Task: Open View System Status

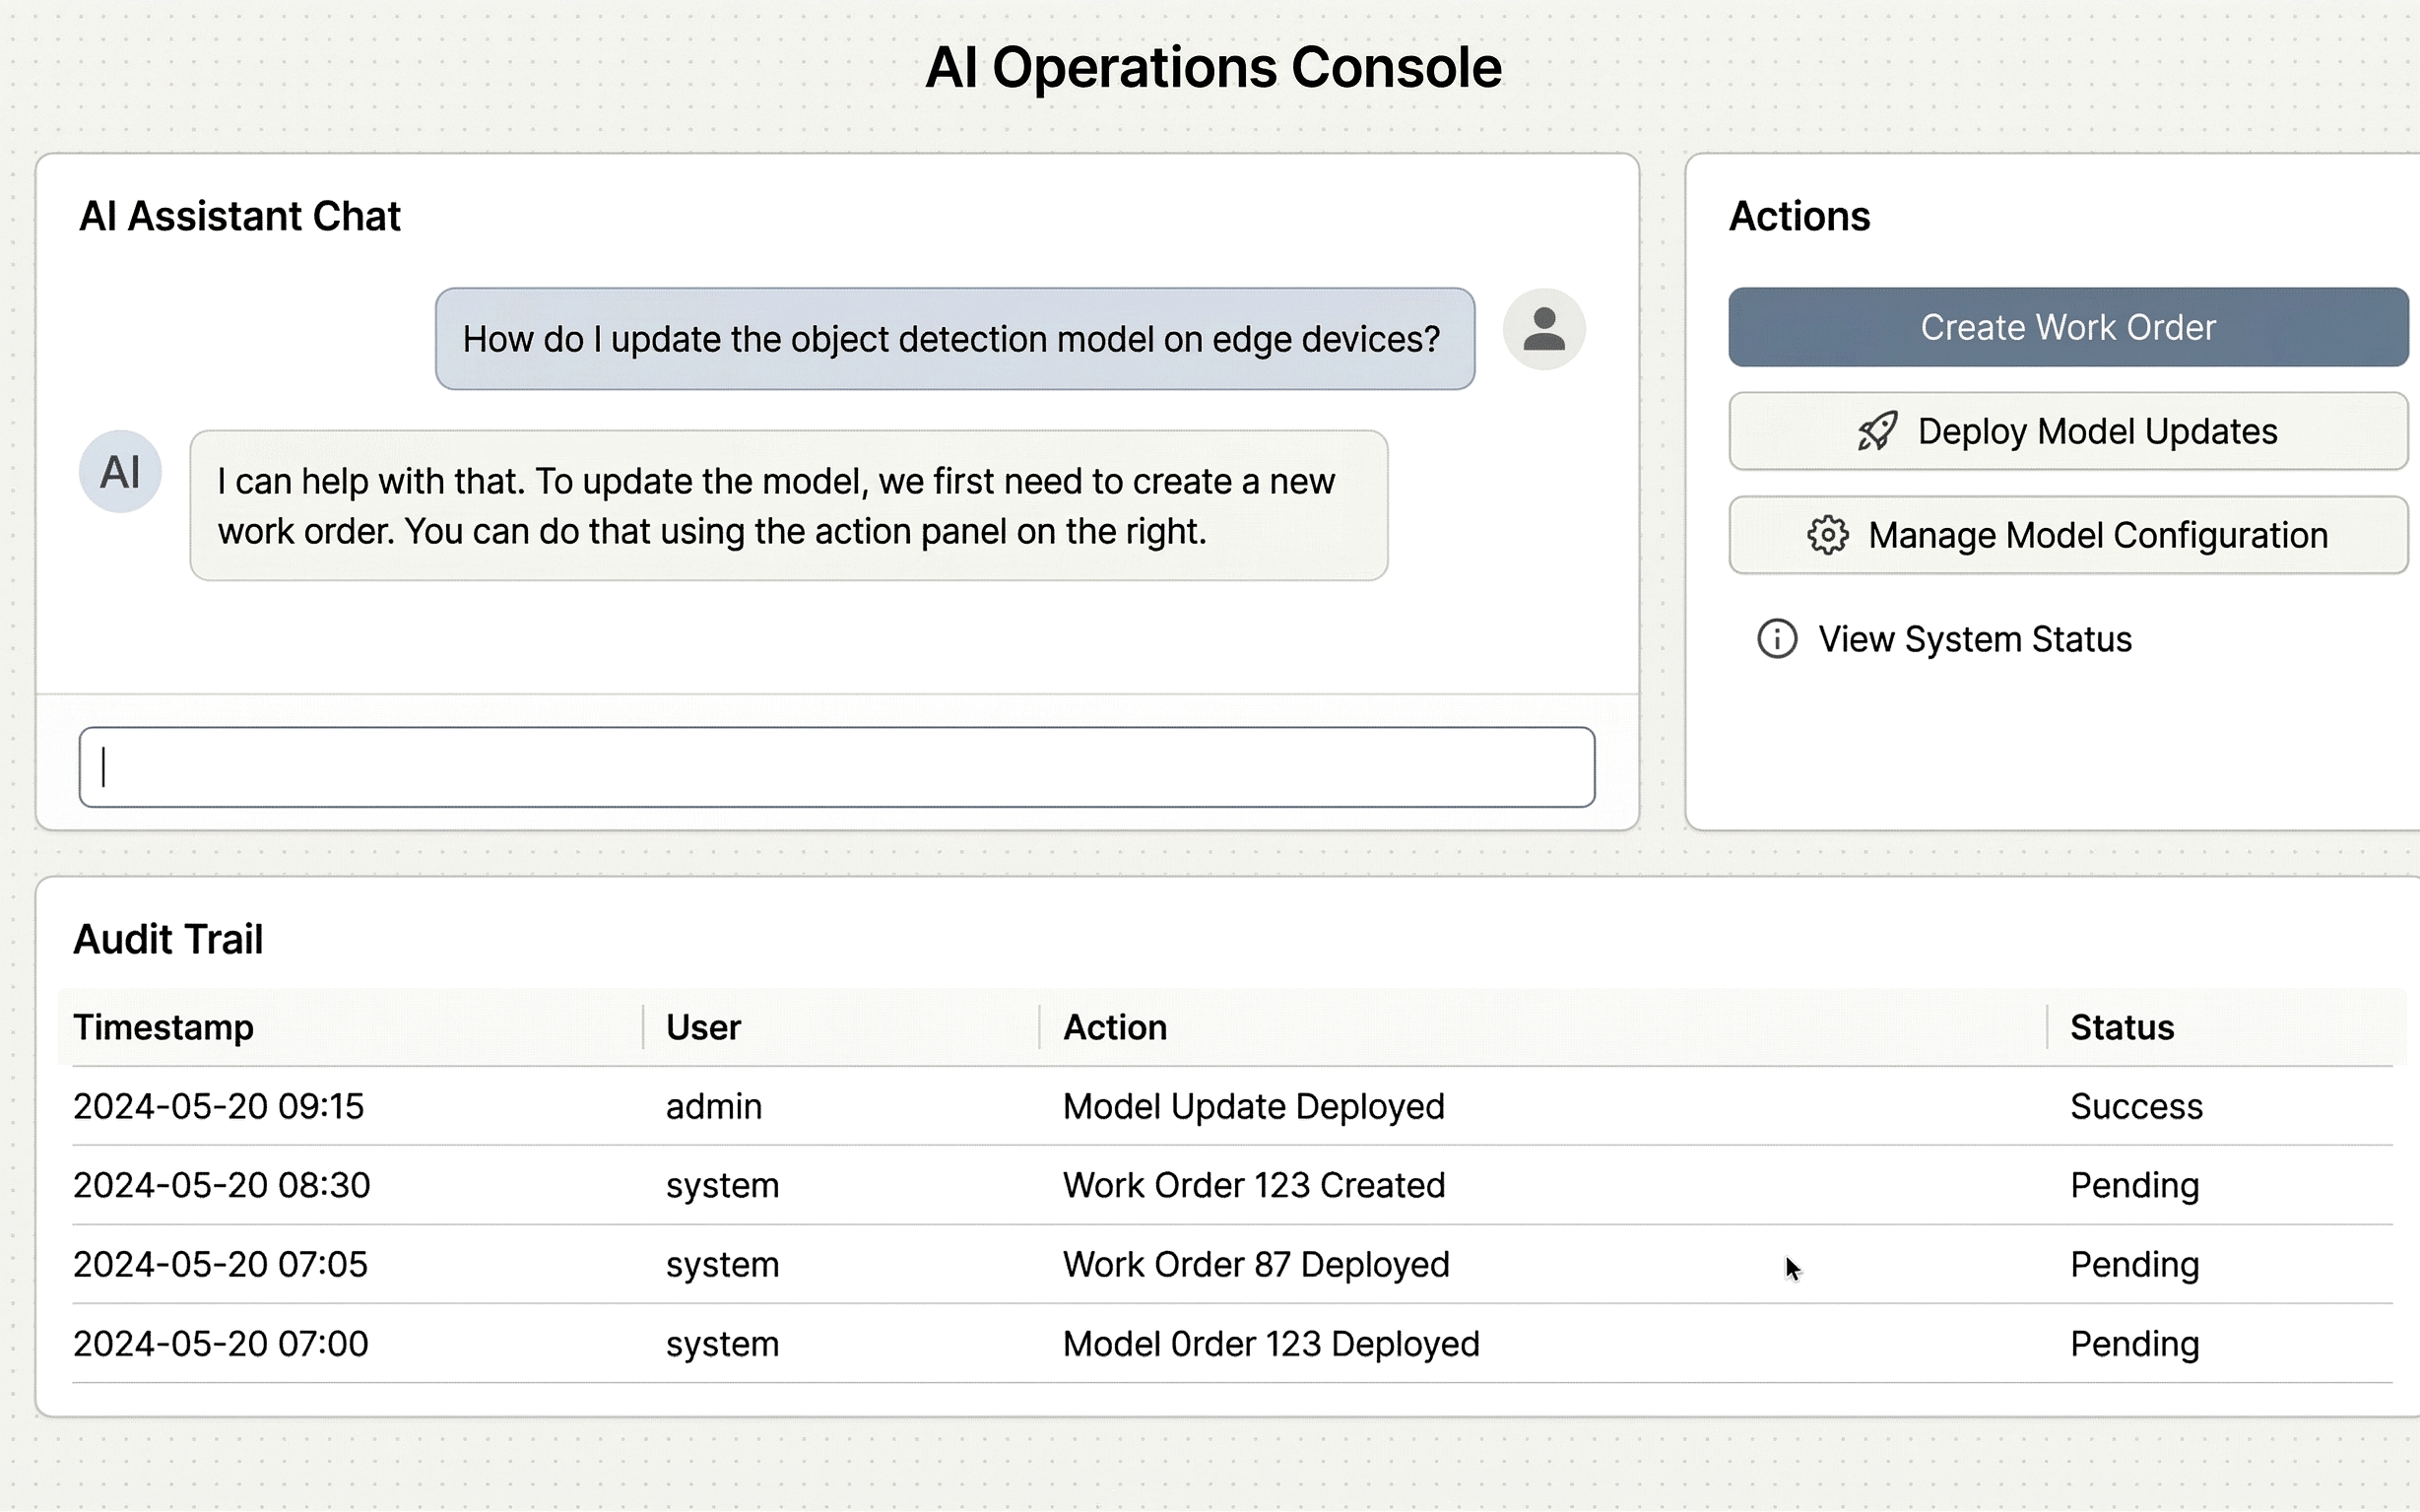Action: 1976,639
